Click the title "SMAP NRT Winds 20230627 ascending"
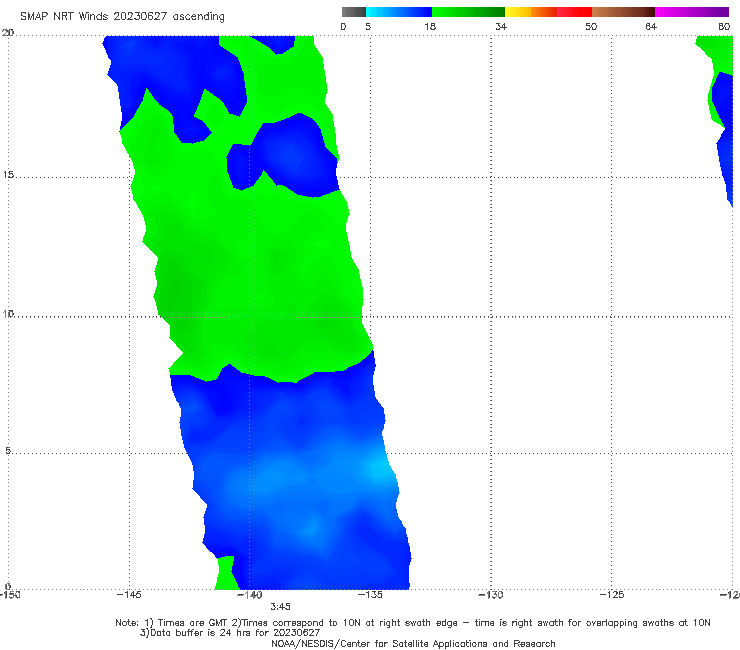 point(122,17)
